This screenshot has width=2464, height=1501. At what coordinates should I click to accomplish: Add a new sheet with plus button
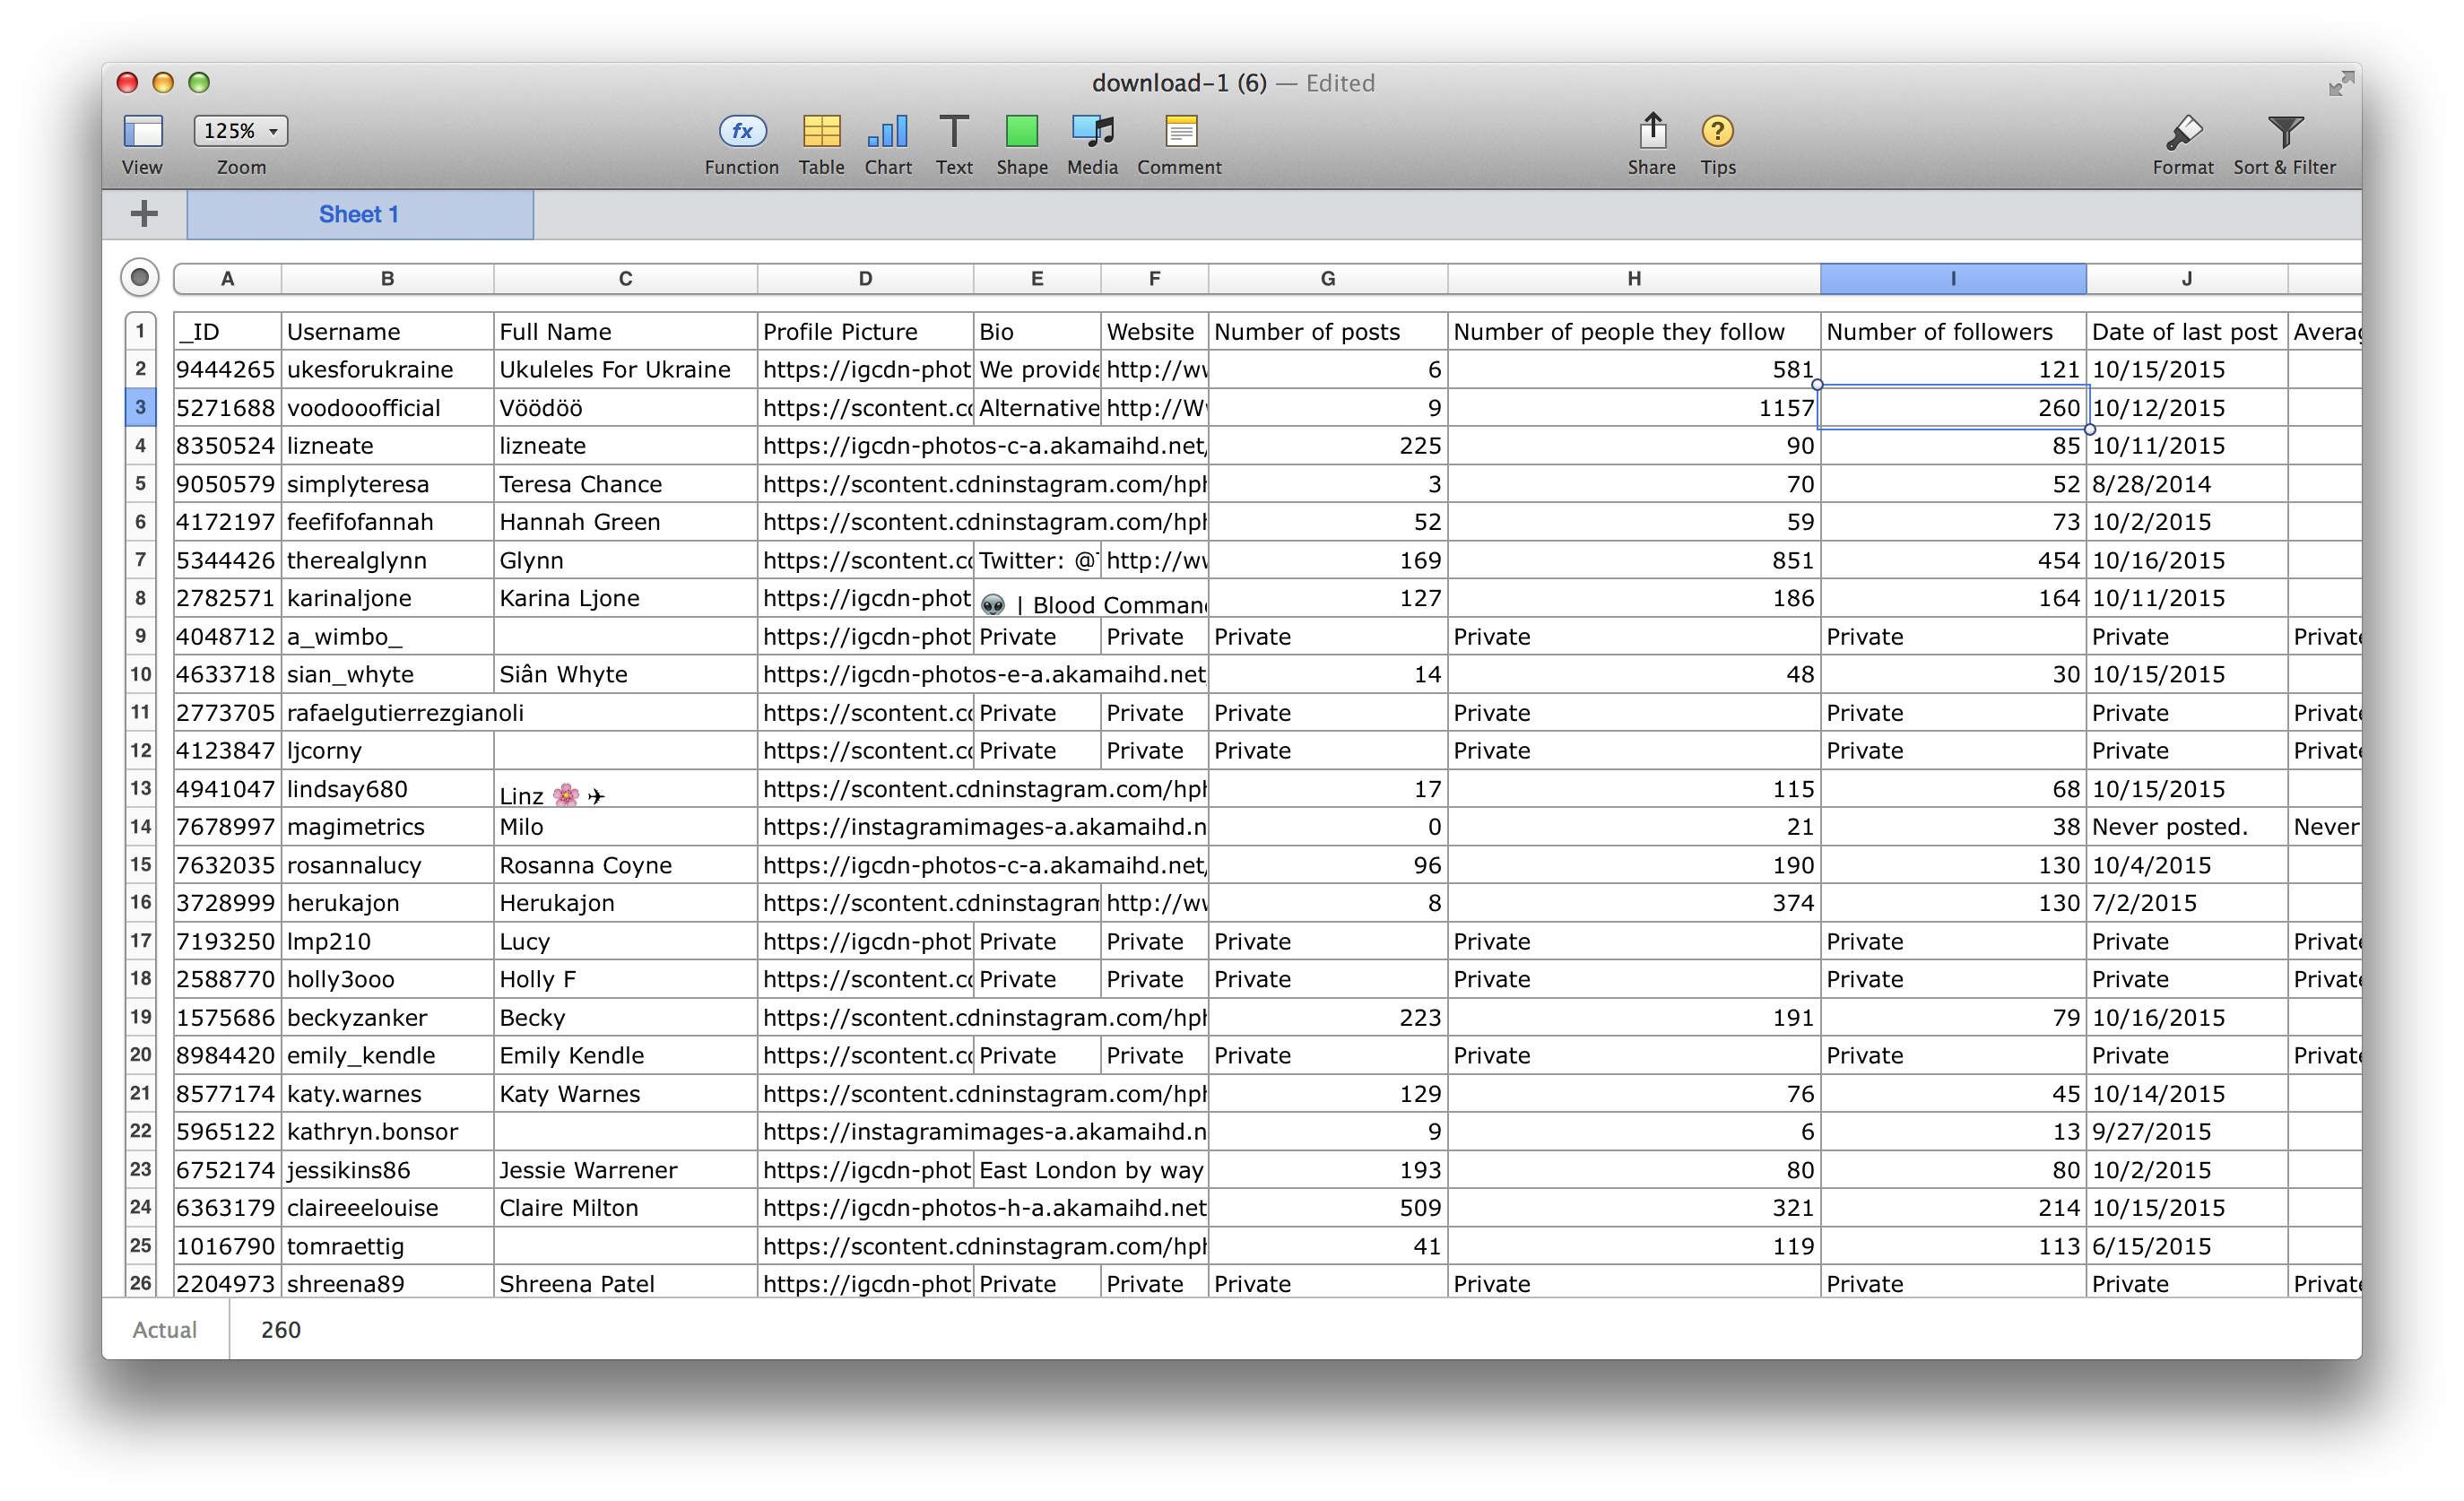(145, 213)
